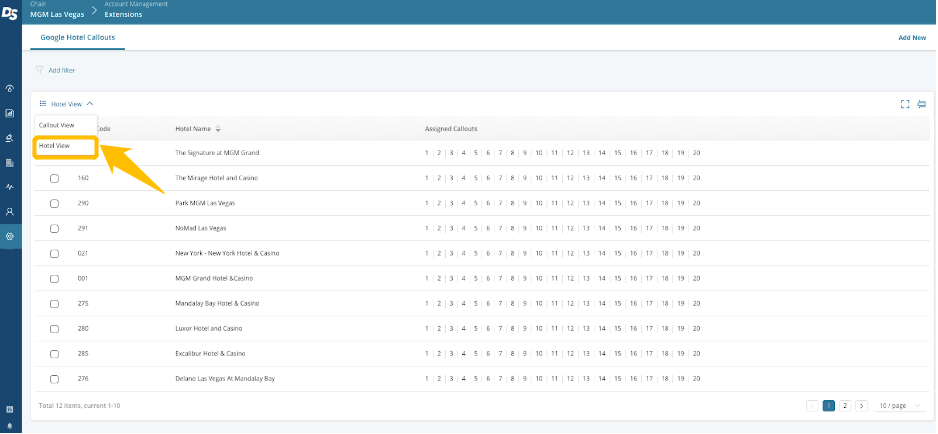Open the search-person icon in sidebar
The image size is (938, 434).
[10, 138]
